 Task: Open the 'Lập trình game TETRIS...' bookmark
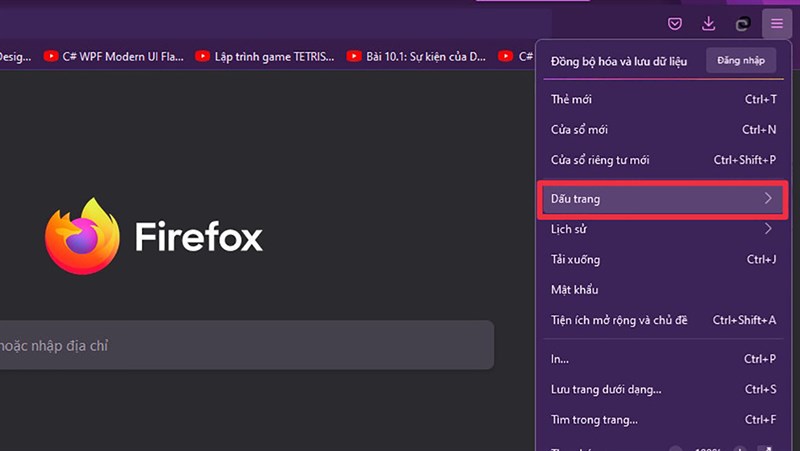[x=265, y=57]
